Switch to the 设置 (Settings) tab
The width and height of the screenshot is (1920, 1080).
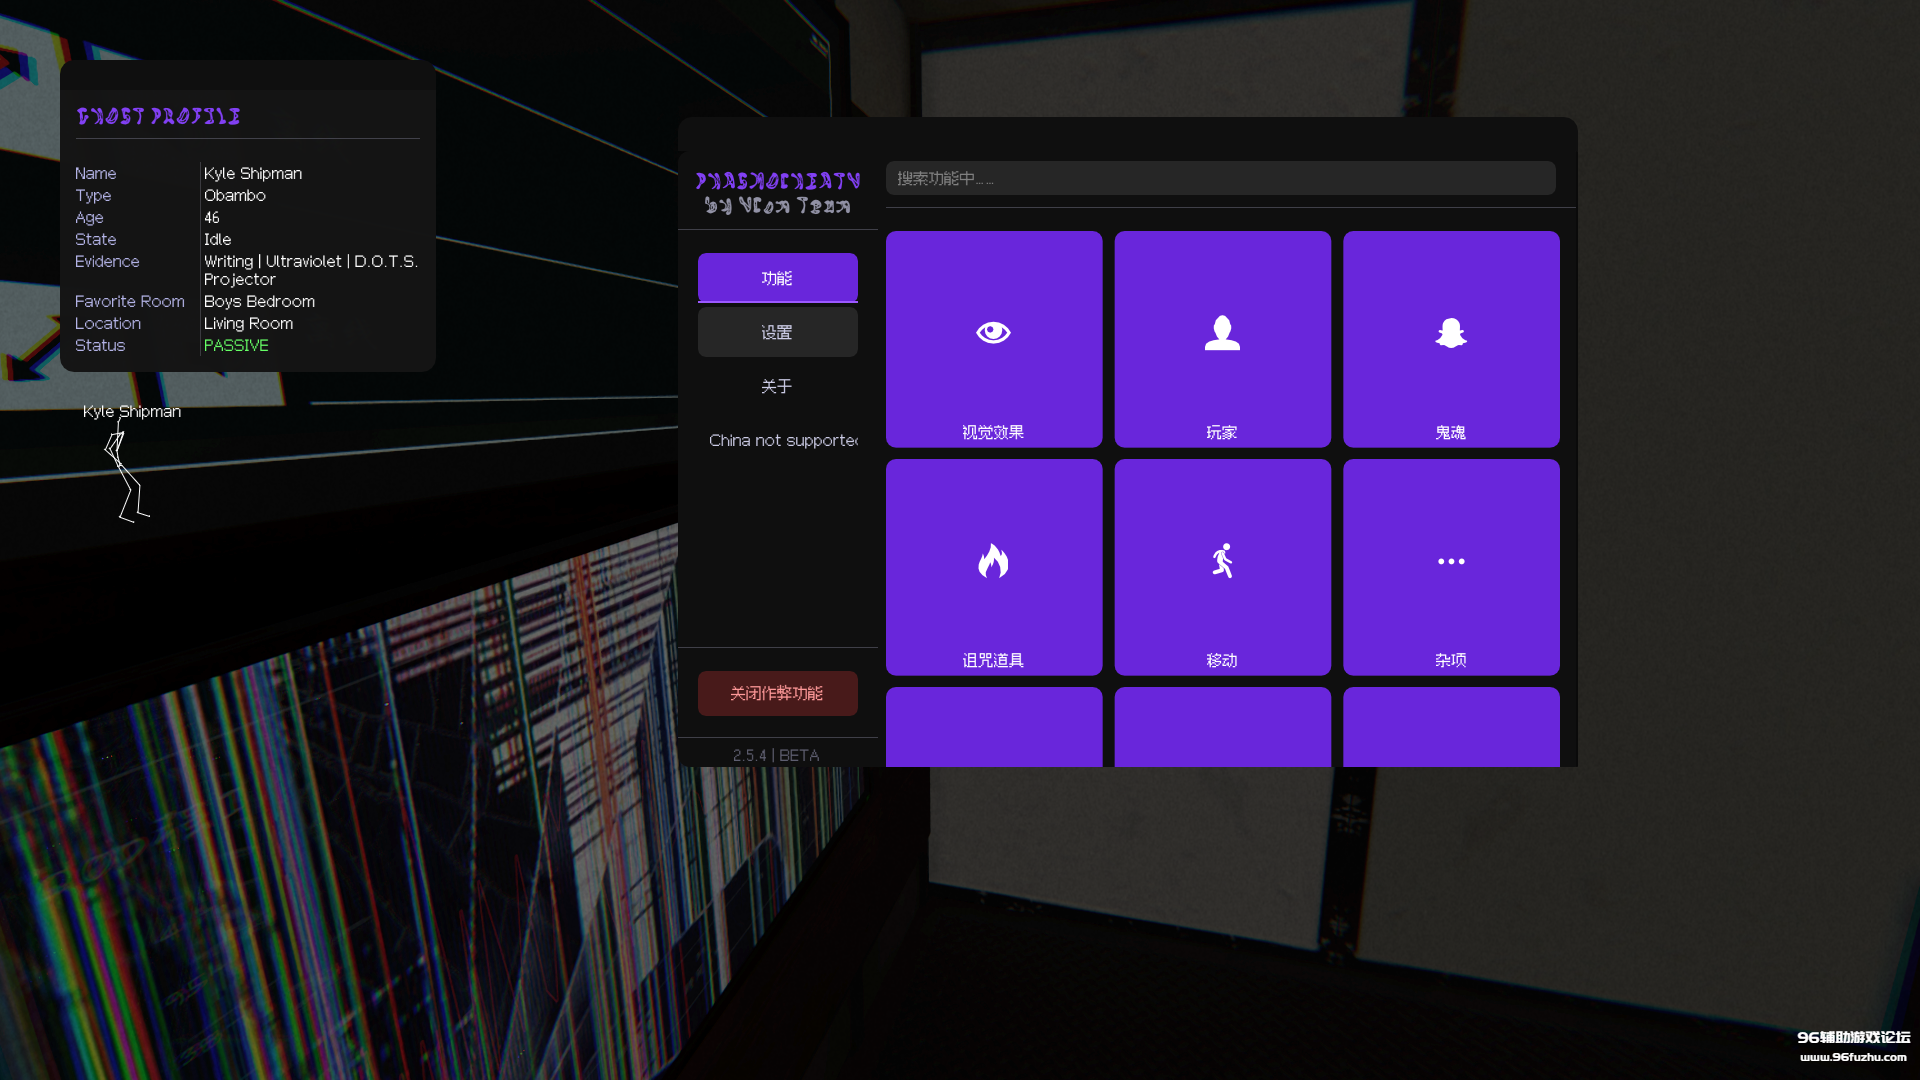(777, 332)
